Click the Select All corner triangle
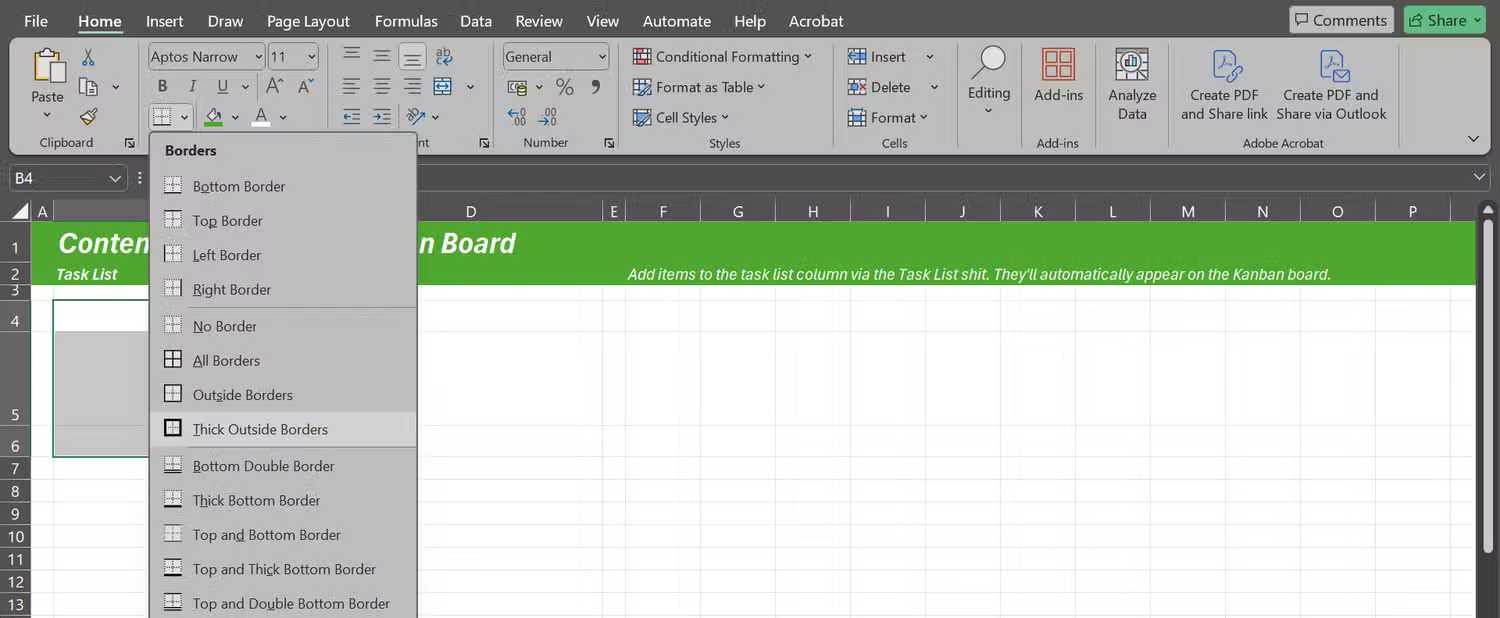 [x=20, y=212]
